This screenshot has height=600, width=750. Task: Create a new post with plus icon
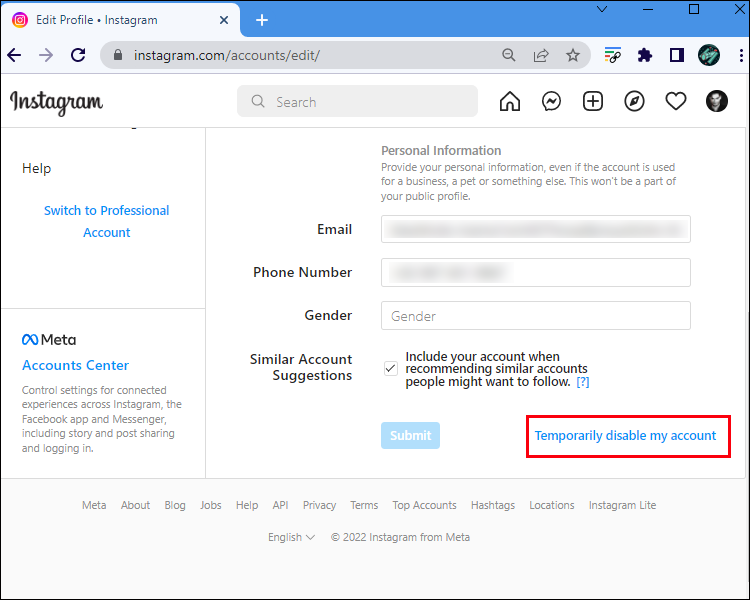click(x=593, y=101)
